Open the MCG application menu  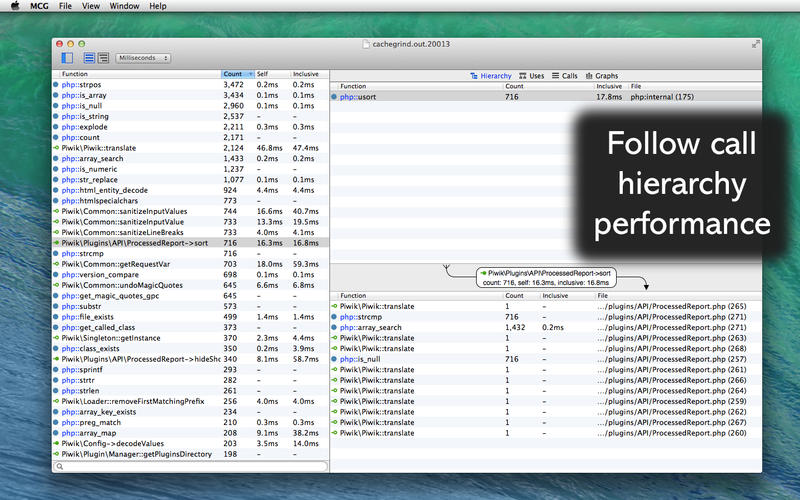(39, 6)
